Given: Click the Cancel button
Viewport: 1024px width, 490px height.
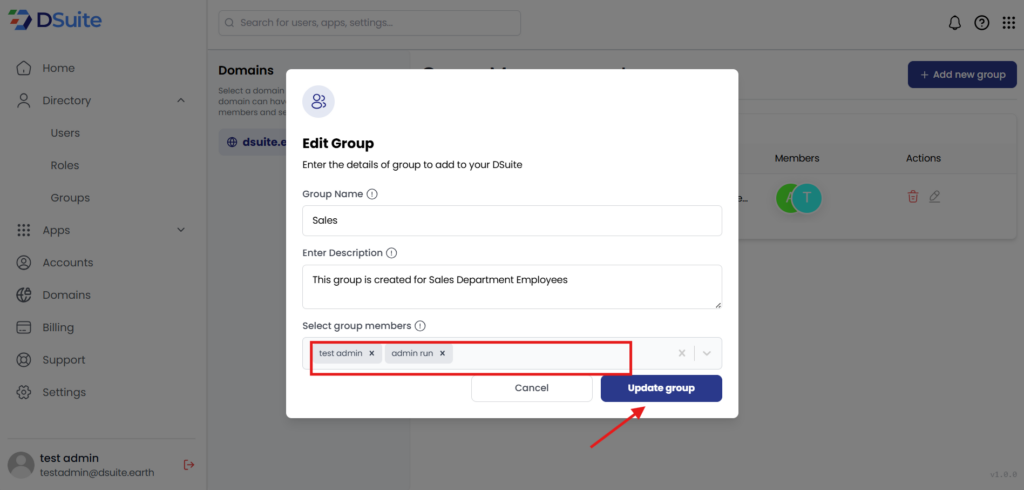Looking at the screenshot, I should coord(531,388).
